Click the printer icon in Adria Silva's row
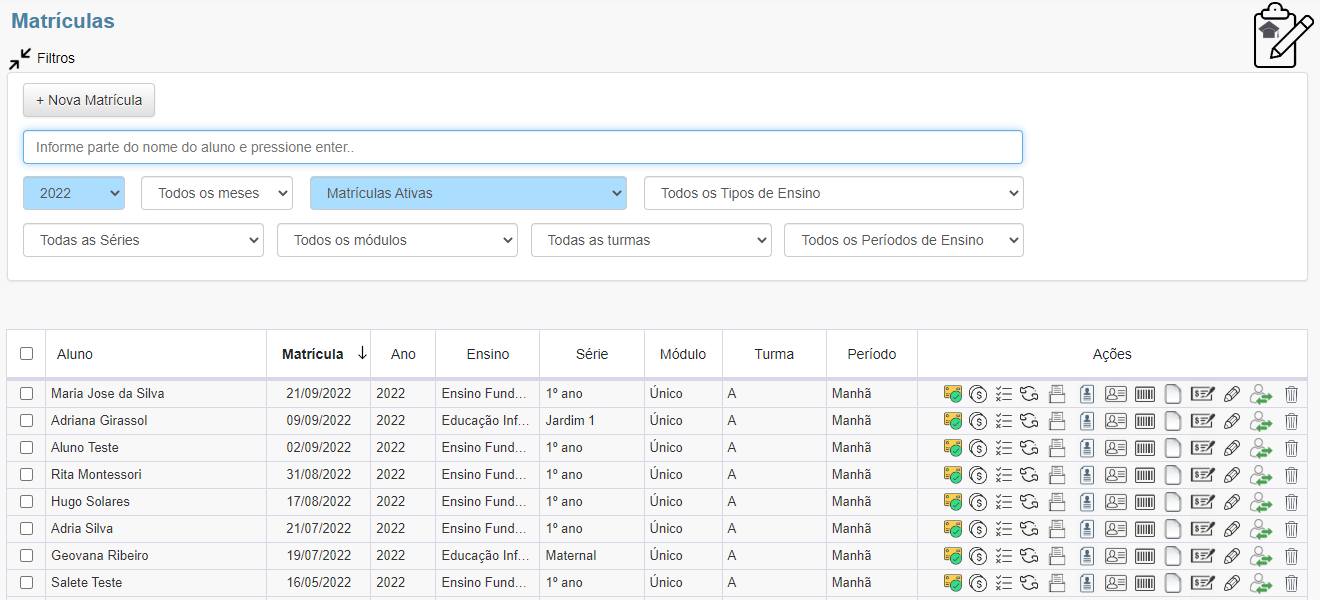 click(1057, 529)
